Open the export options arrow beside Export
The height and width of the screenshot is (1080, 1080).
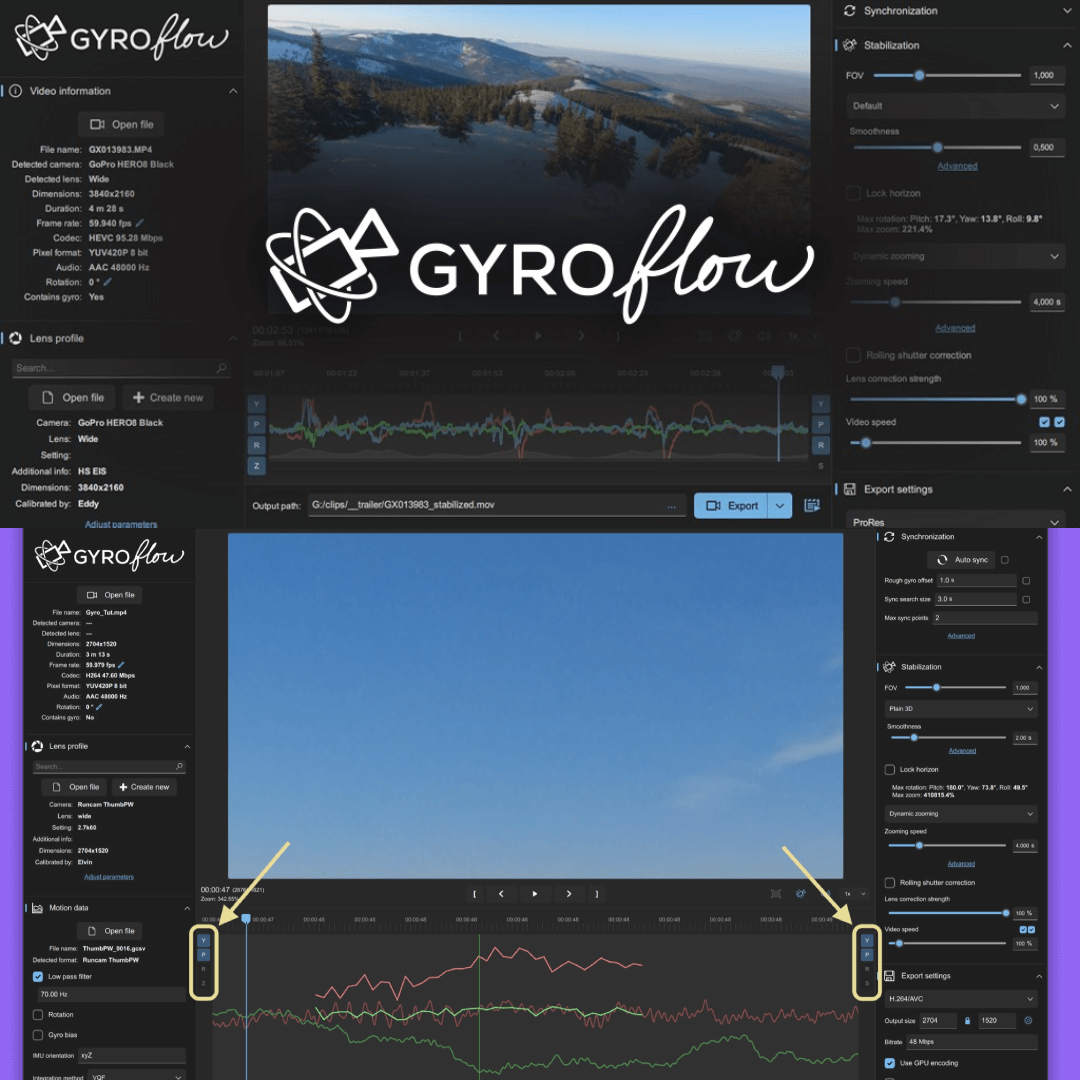[780, 506]
